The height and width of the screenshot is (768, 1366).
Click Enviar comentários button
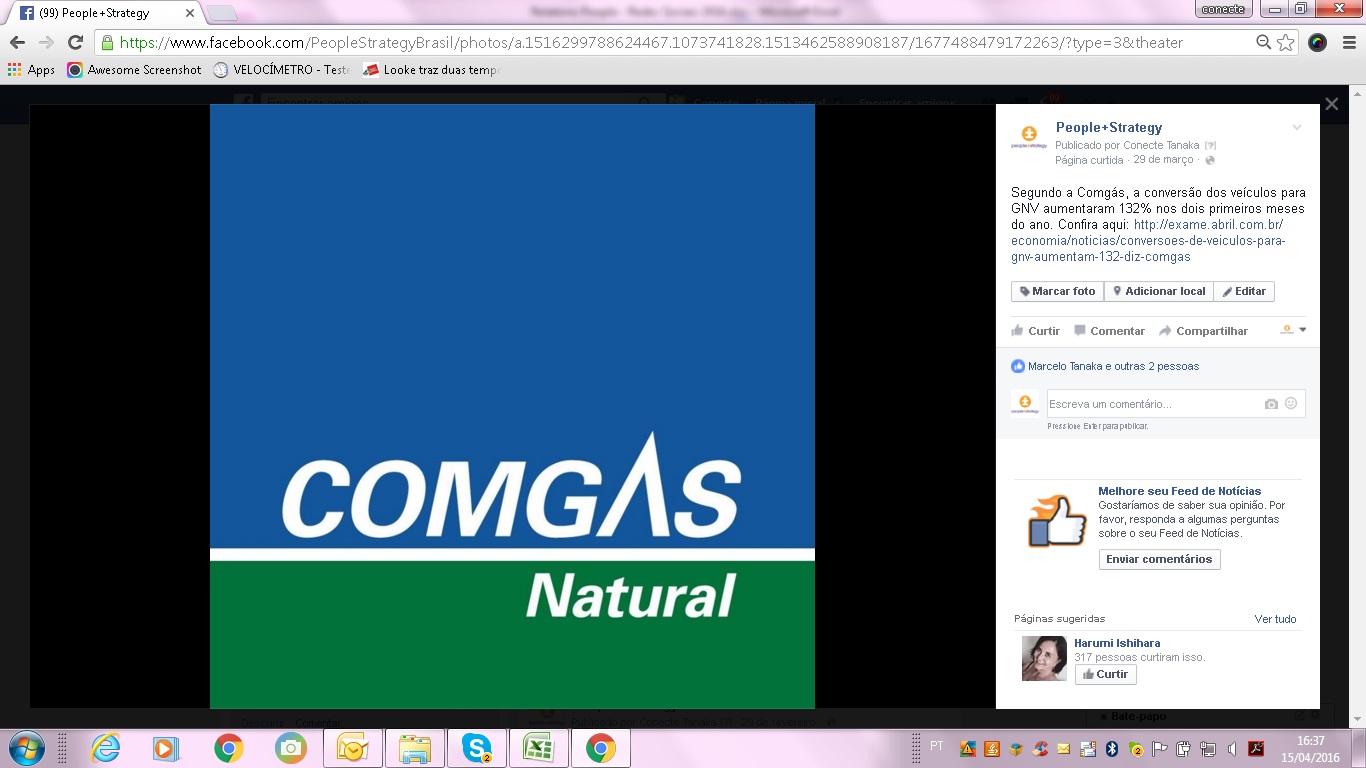pos(1159,559)
